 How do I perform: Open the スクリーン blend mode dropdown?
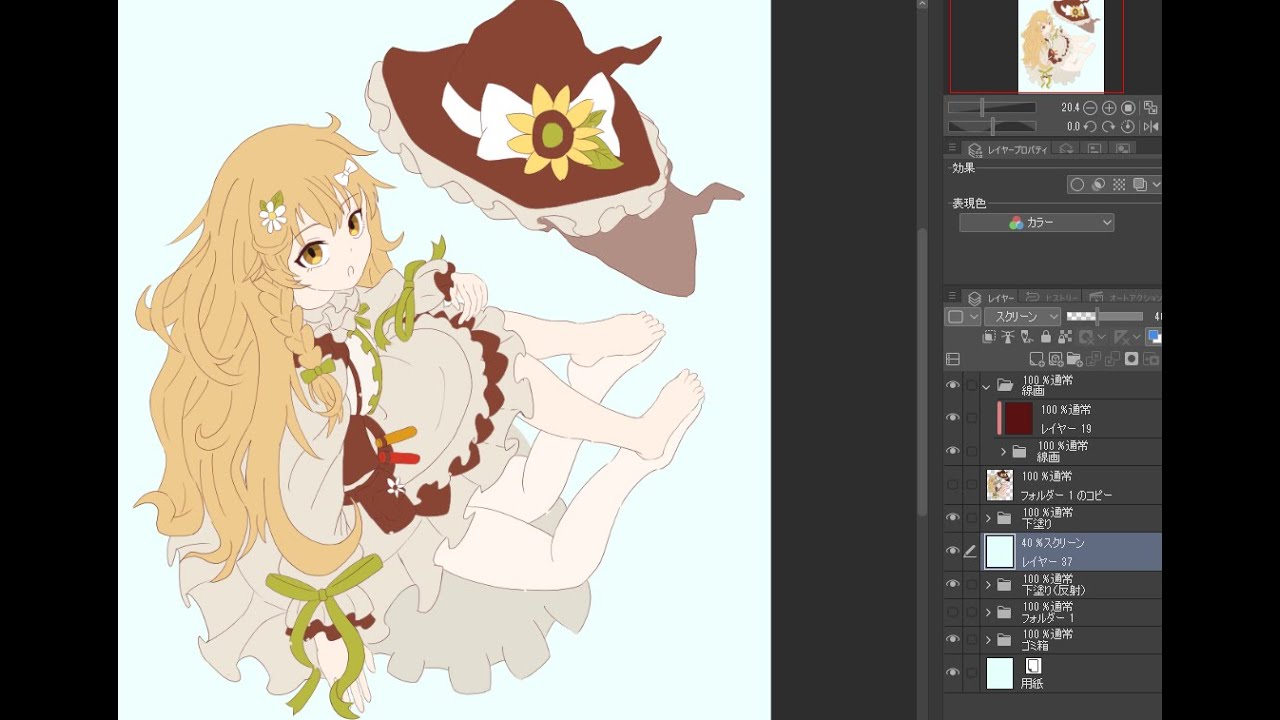tap(1022, 316)
